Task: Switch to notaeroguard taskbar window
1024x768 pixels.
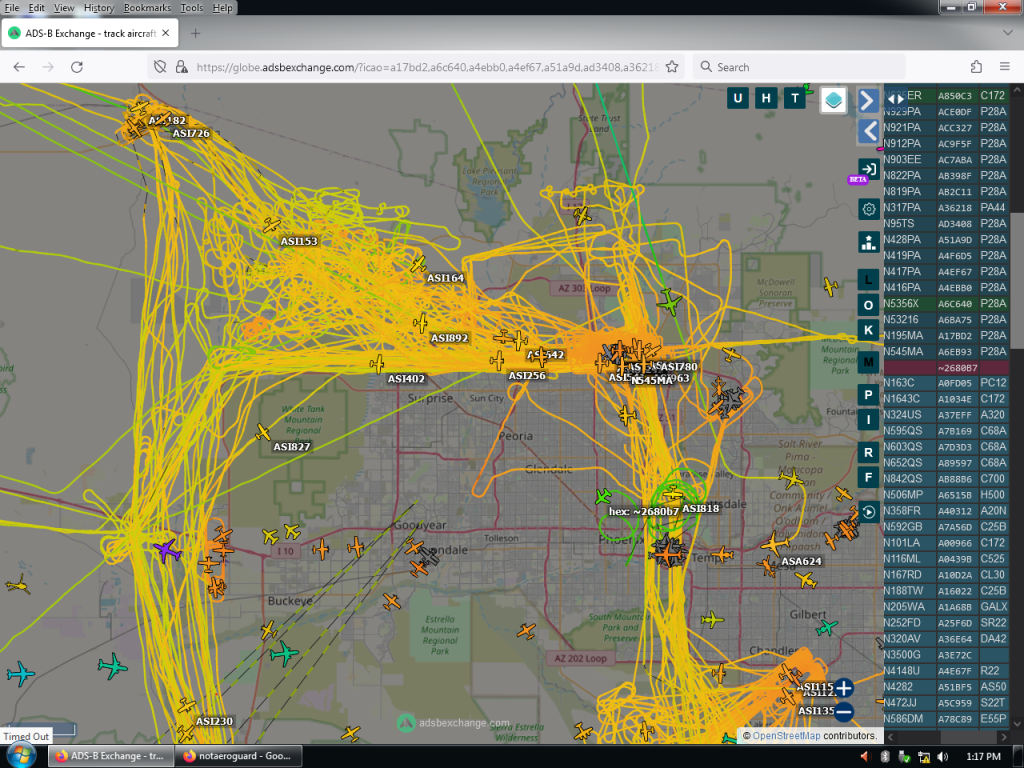Action: click(238, 756)
